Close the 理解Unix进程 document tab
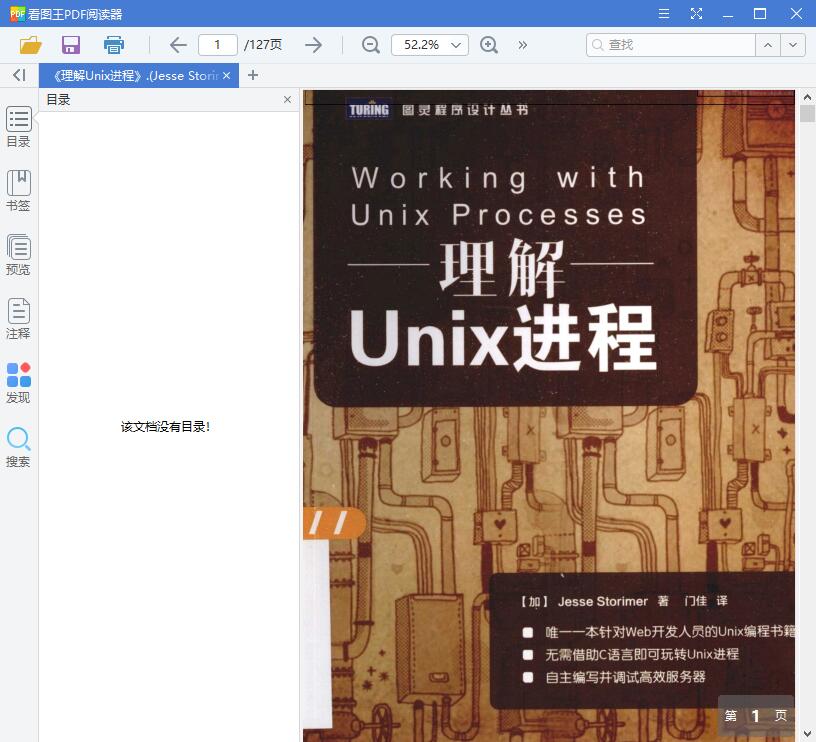 point(226,75)
